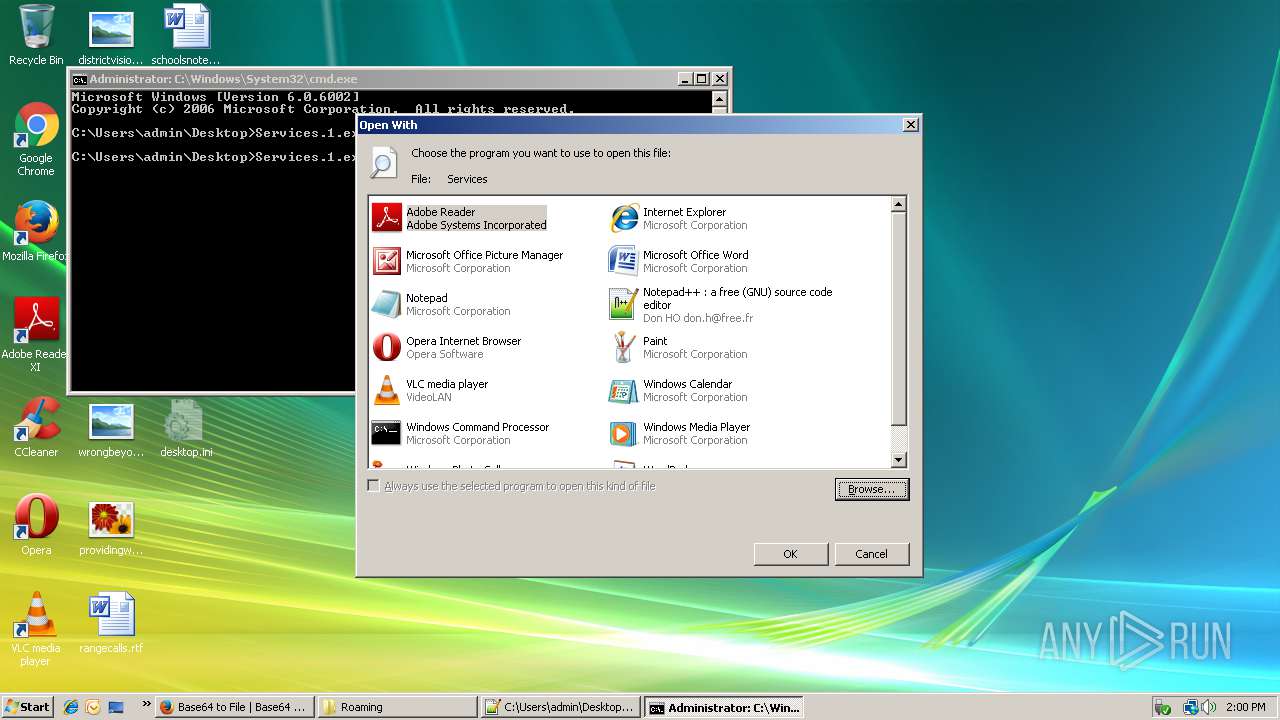The width and height of the screenshot is (1280, 720).
Task: Click the Browse button
Action: coord(872,489)
